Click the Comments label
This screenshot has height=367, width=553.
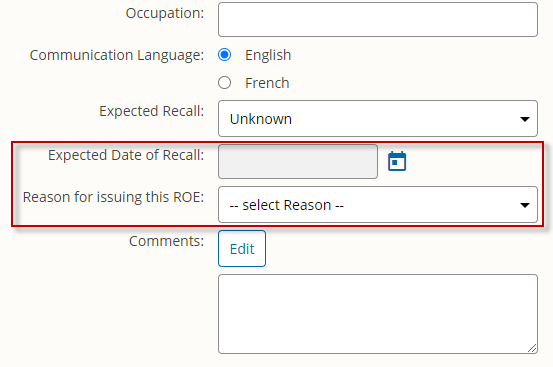click(x=166, y=241)
